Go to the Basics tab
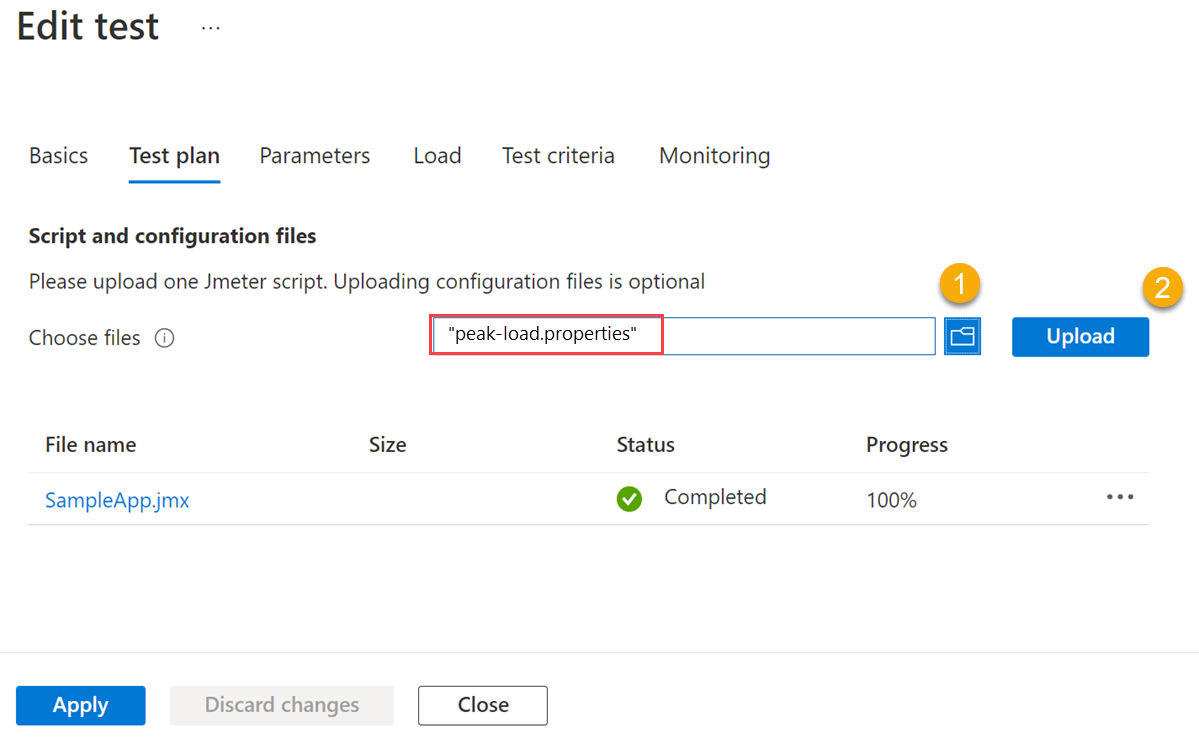Viewport: 1199px width, 749px height. (x=58, y=156)
